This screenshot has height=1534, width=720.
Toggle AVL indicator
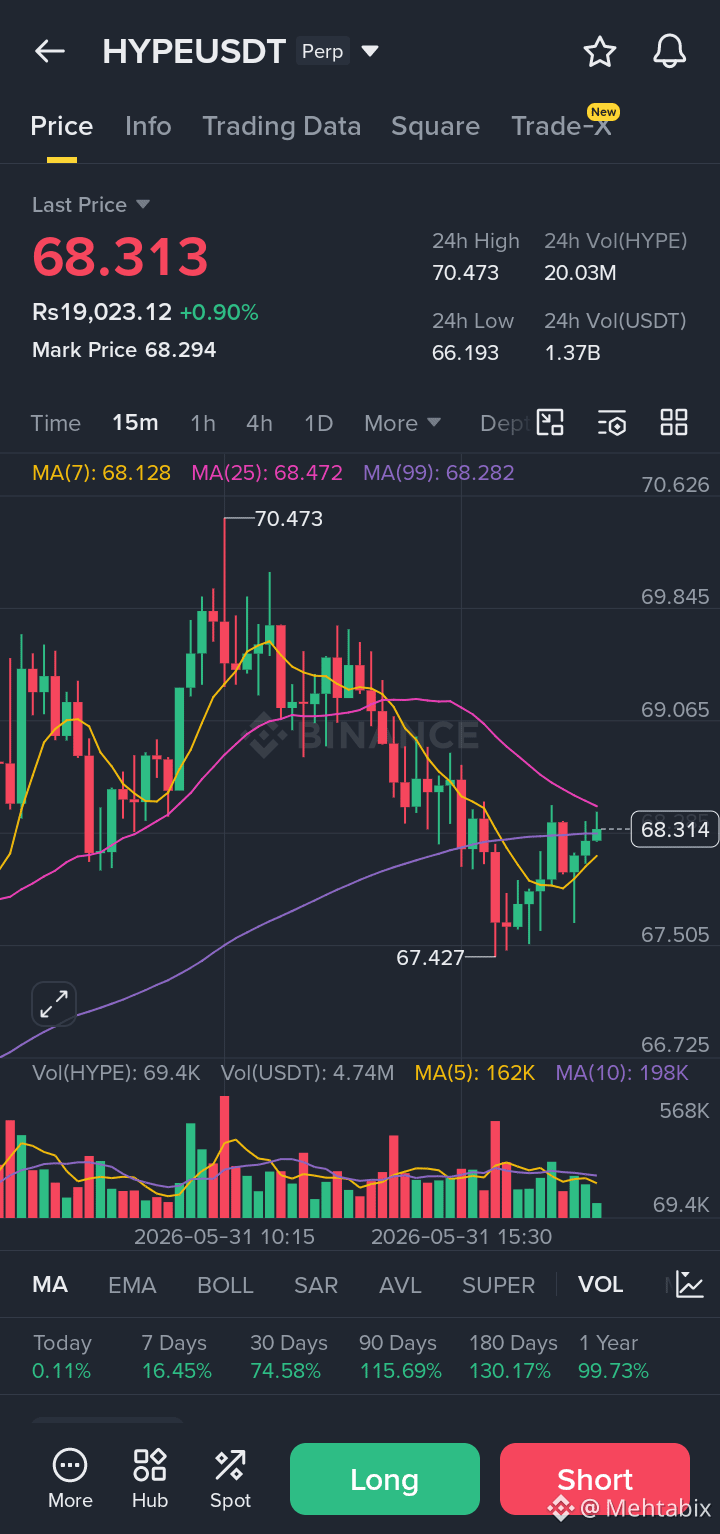[400, 1285]
